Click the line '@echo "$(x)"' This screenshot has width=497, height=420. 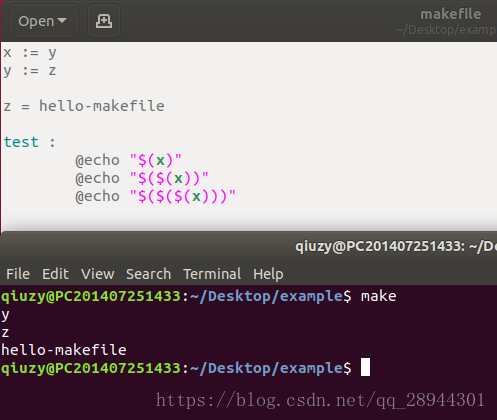click(x=128, y=160)
